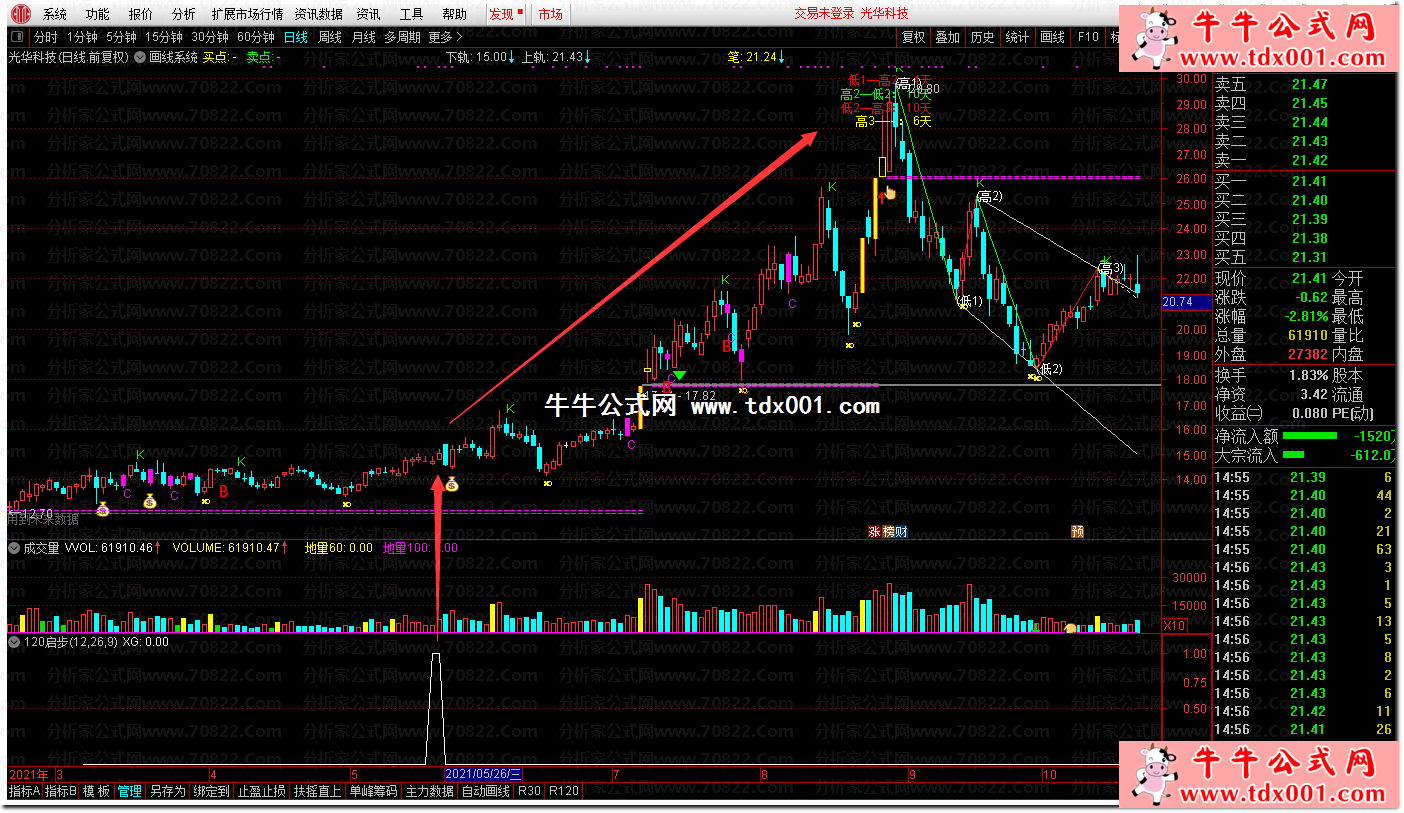
Task: Click the round arrow icon beside 光华科技 title
Action: [x=139, y=57]
